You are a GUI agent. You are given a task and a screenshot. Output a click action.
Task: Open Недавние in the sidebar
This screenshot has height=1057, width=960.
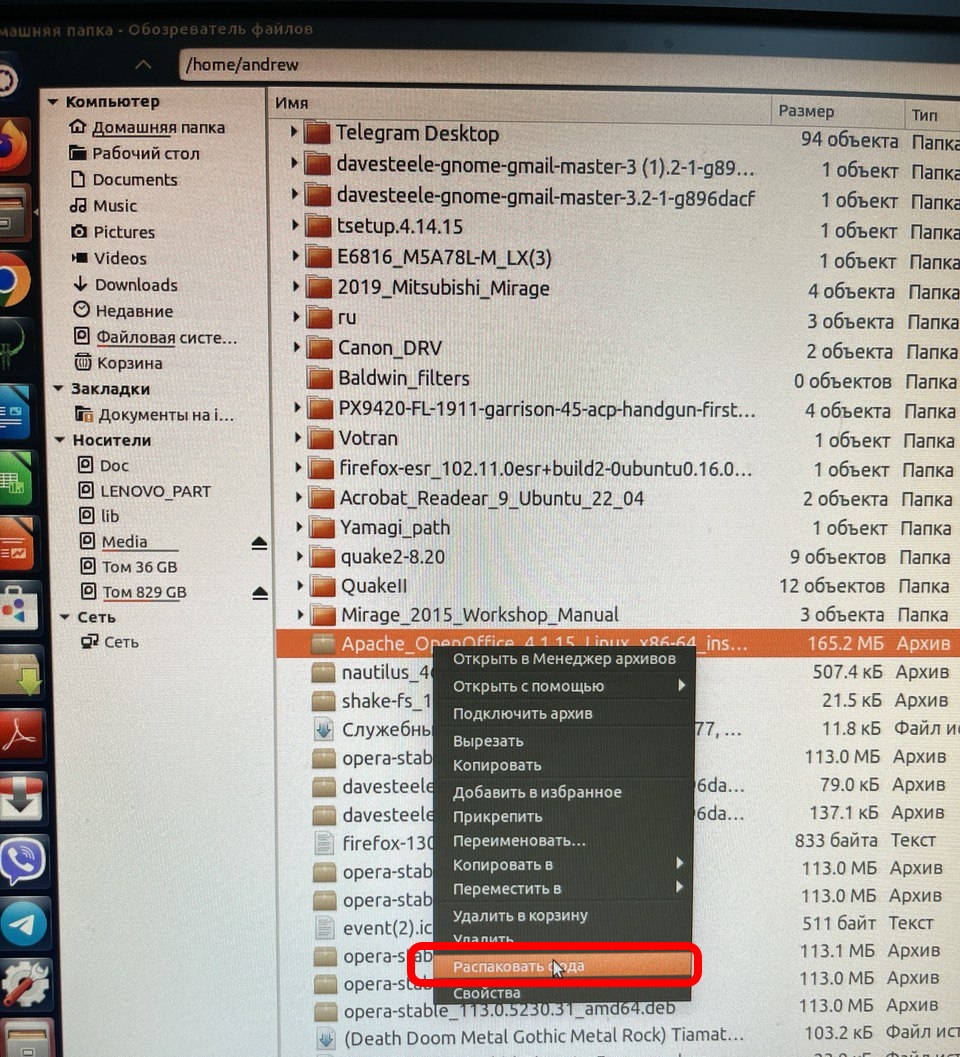pos(134,311)
